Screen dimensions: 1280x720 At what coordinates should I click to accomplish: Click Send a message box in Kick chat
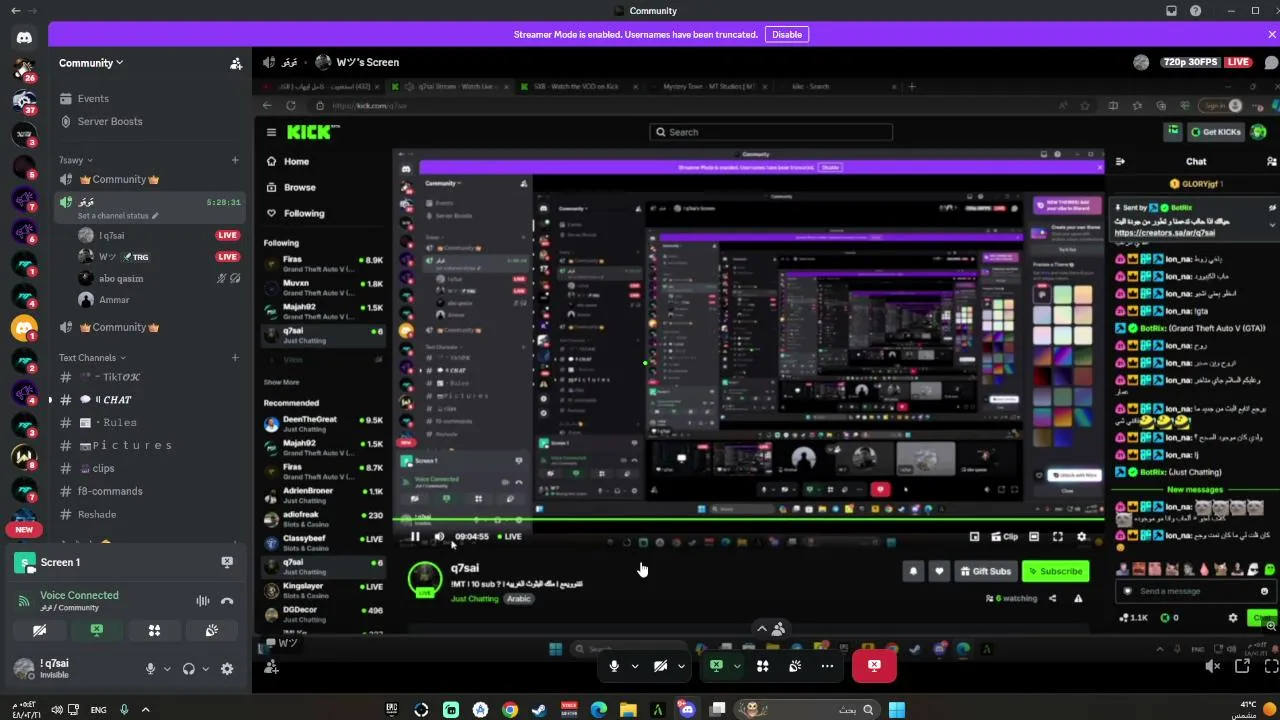(x=1195, y=591)
